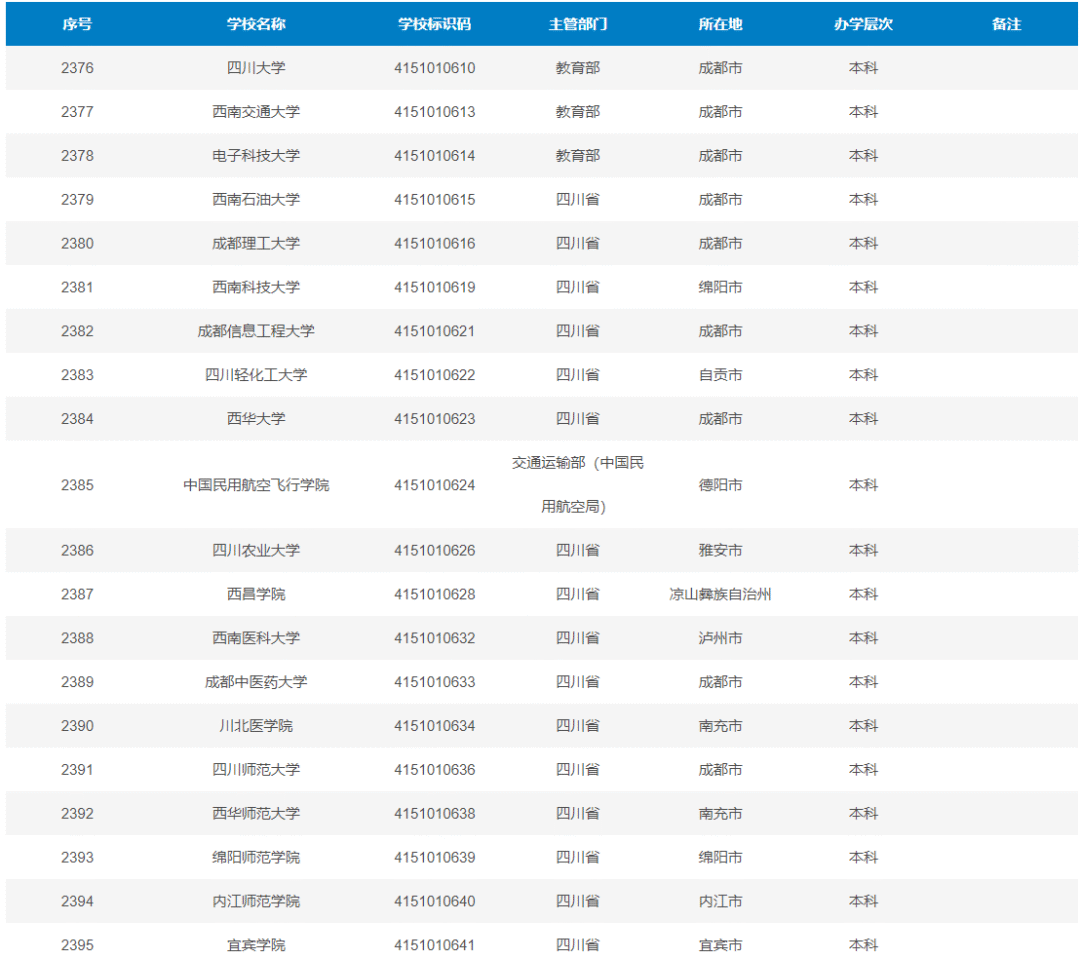
Task: Click the 主管部门 column header
Action: click(578, 24)
